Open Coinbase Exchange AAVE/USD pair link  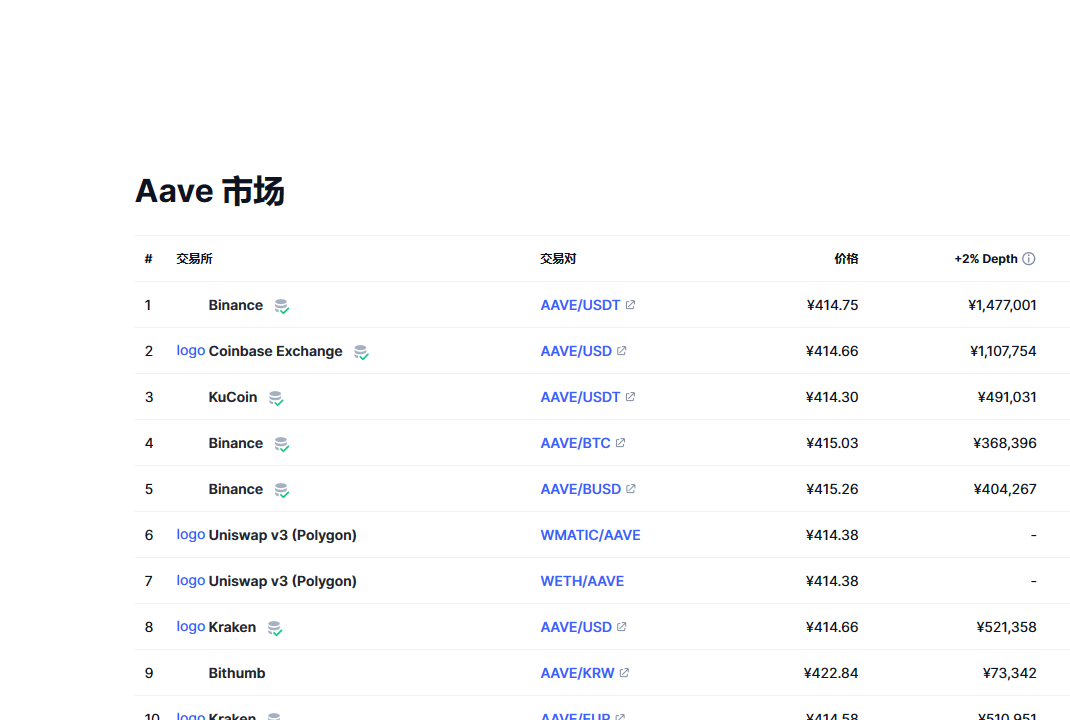tap(576, 351)
